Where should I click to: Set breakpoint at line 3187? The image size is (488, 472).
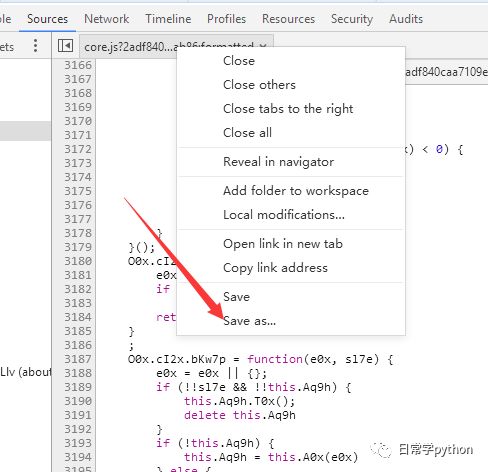tap(78, 359)
